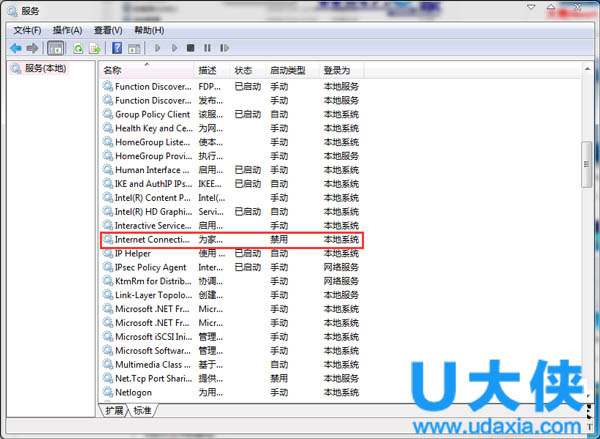Screen dimensions: 600x439
Task: Open the 查看(V) menu
Action: pyautogui.click(x=109, y=31)
